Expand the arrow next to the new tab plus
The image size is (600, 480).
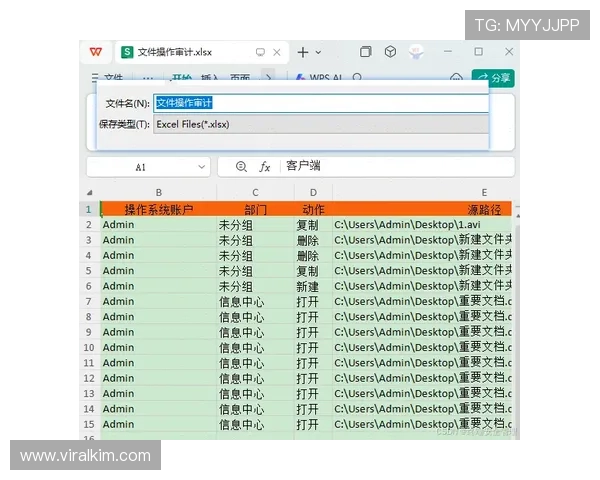[318, 52]
